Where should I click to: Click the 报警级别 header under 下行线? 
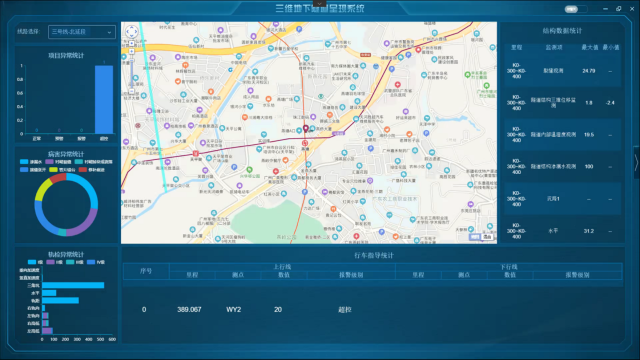(577, 275)
